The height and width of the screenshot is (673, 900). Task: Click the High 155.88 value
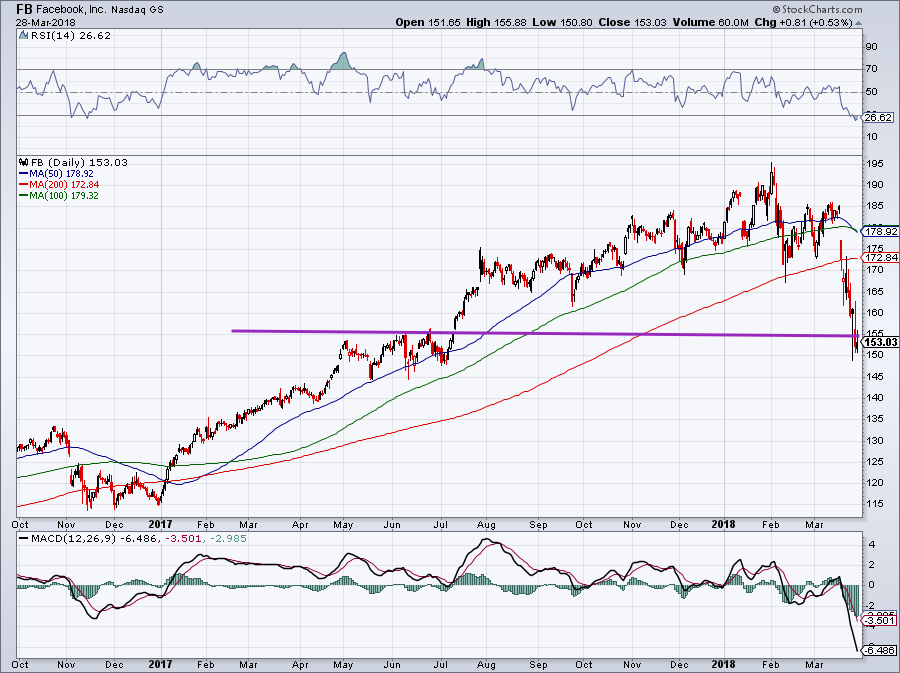pyautogui.click(x=498, y=23)
